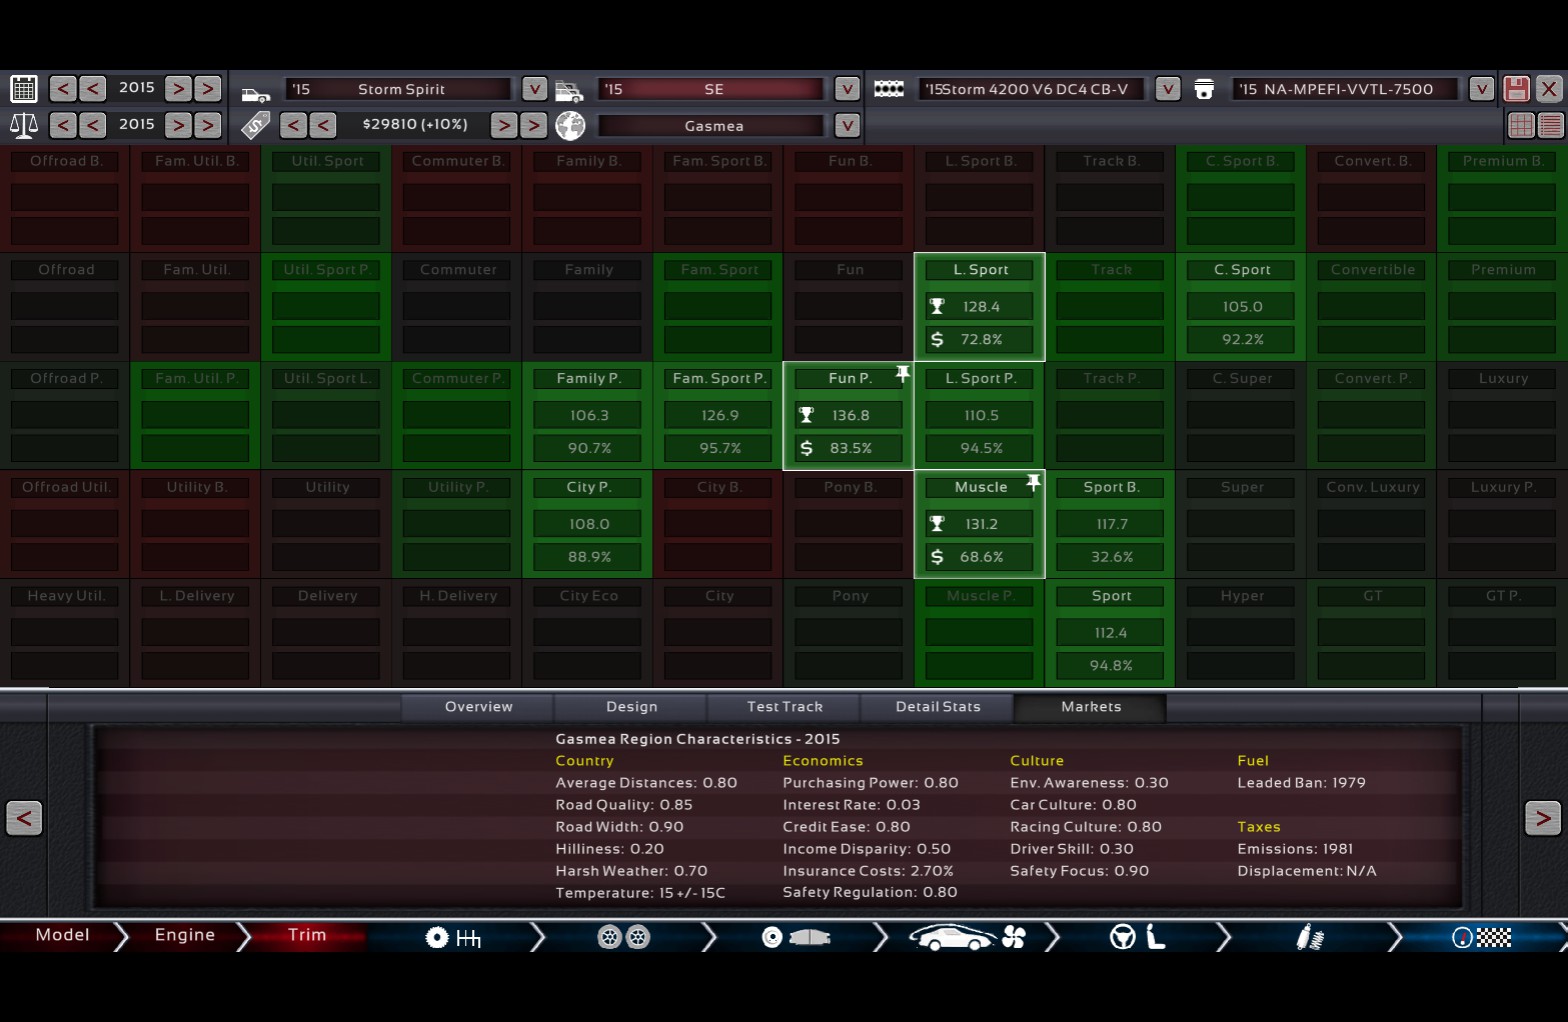This screenshot has width=1568, height=1022.
Task: Open the testing checkered flag step
Action: tap(1482, 937)
